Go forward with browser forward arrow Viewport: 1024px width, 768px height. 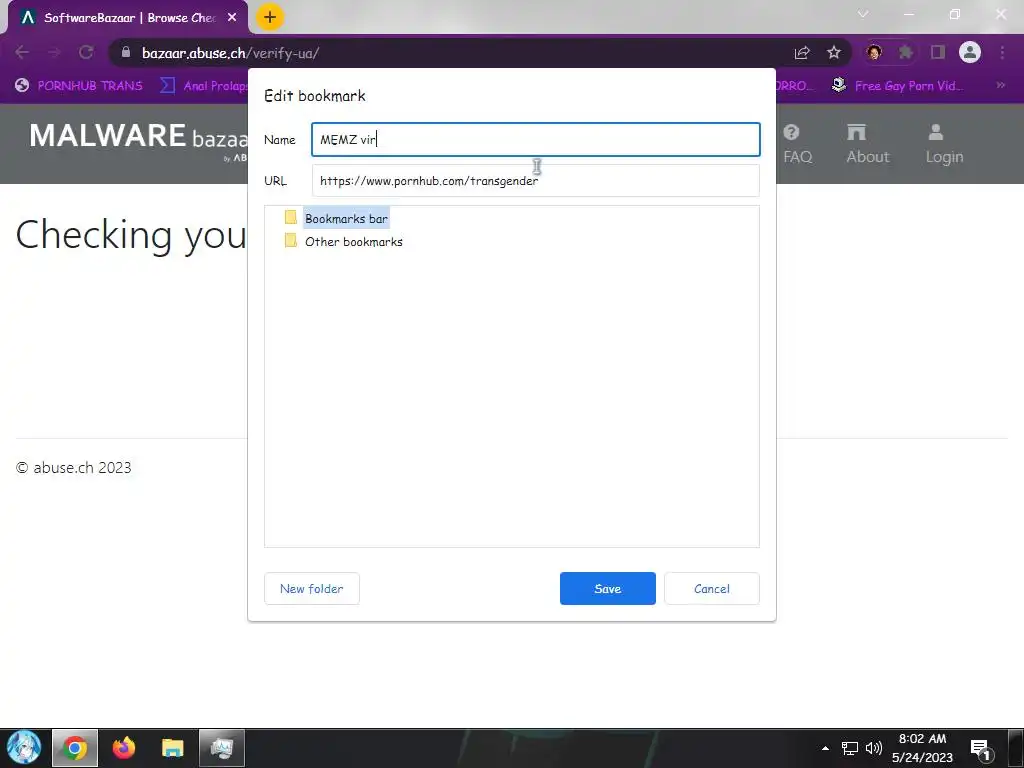click(54, 52)
